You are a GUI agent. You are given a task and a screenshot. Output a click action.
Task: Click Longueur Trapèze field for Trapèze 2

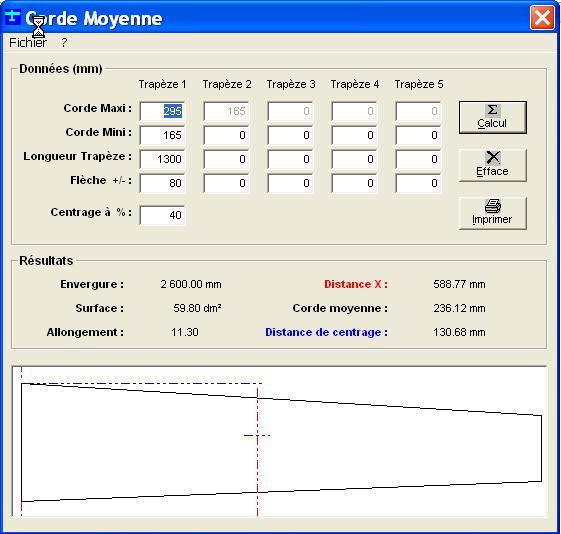click(x=226, y=159)
